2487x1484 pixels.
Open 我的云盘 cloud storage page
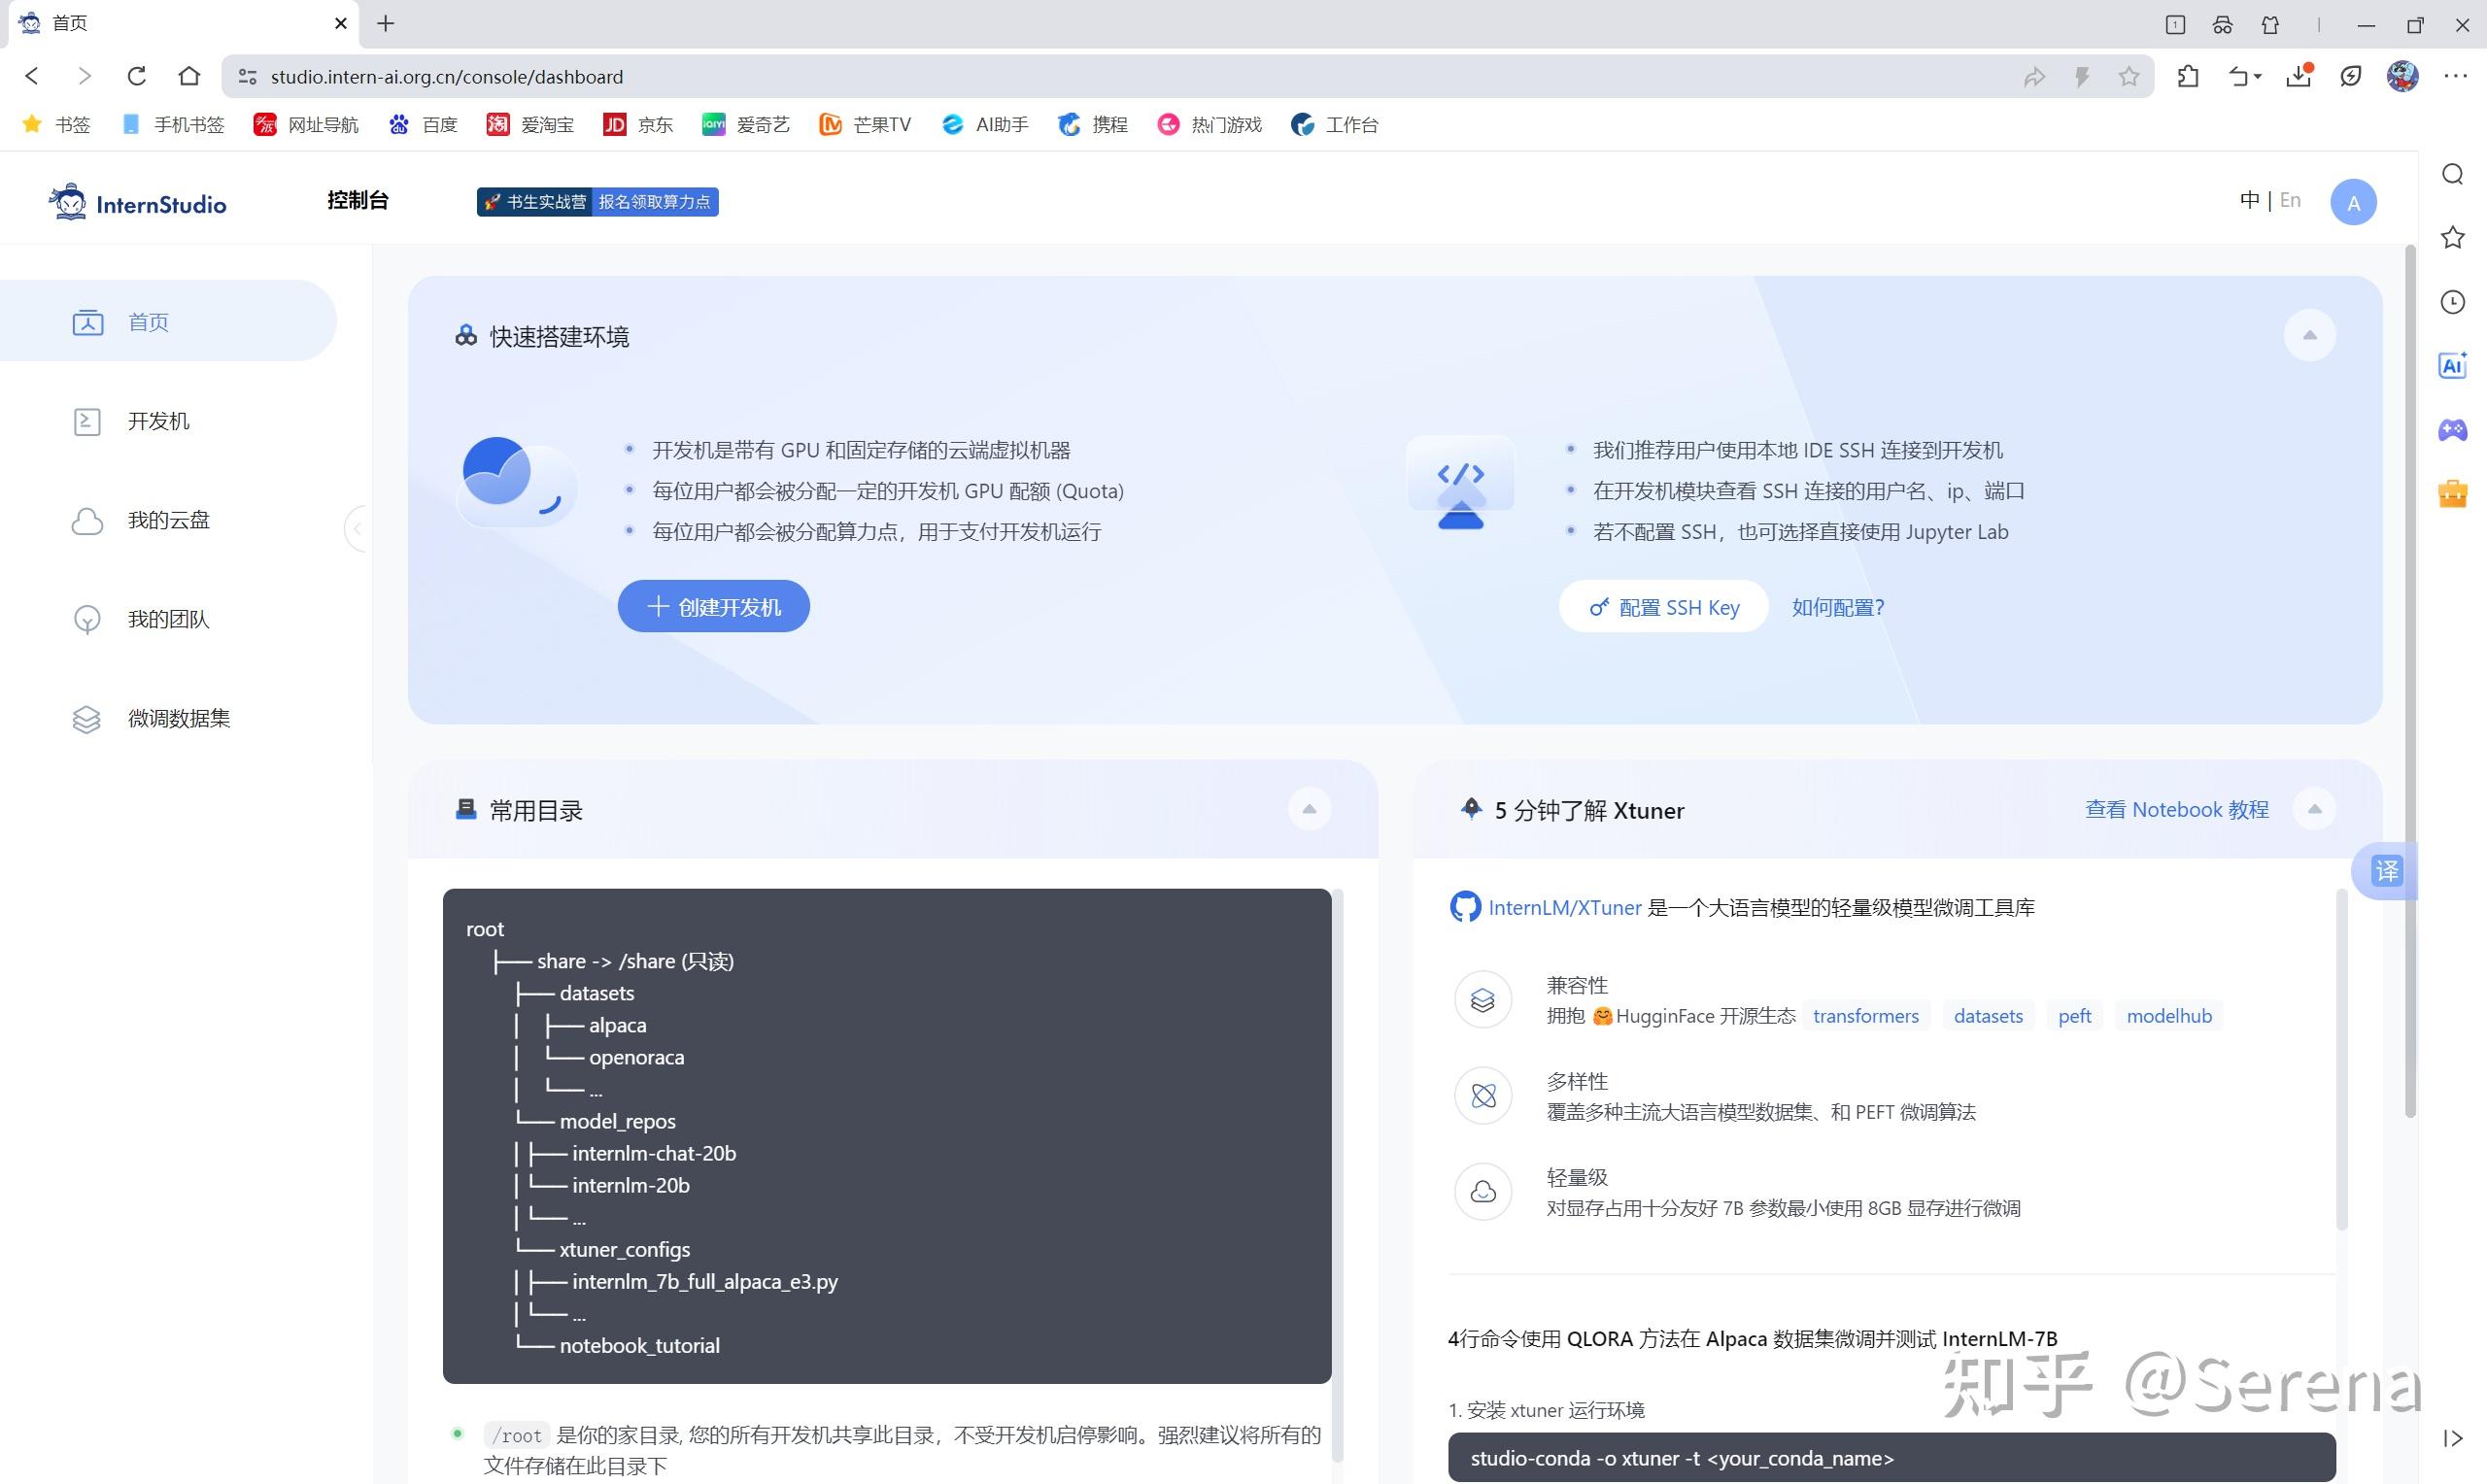point(167,520)
